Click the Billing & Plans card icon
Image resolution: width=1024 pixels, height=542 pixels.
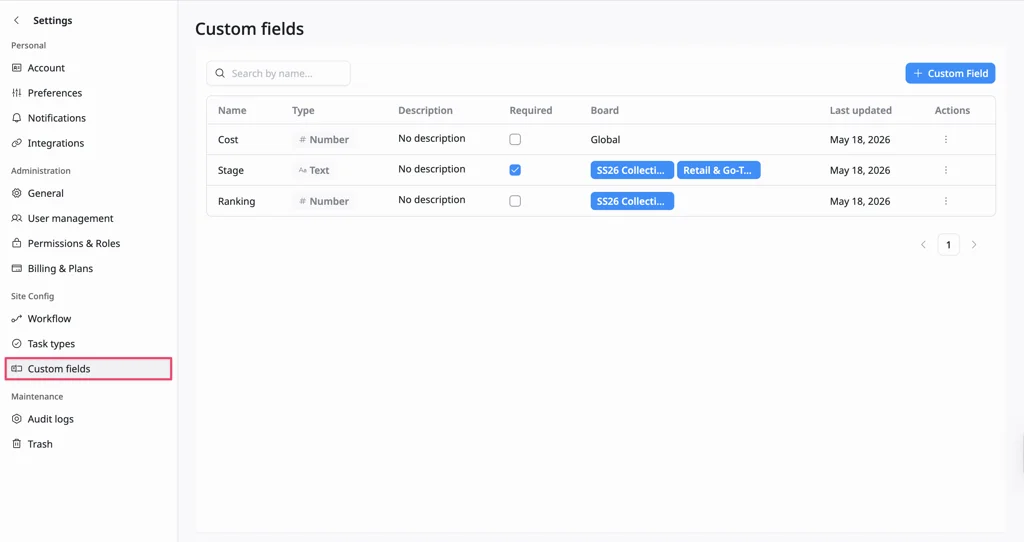point(16,268)
